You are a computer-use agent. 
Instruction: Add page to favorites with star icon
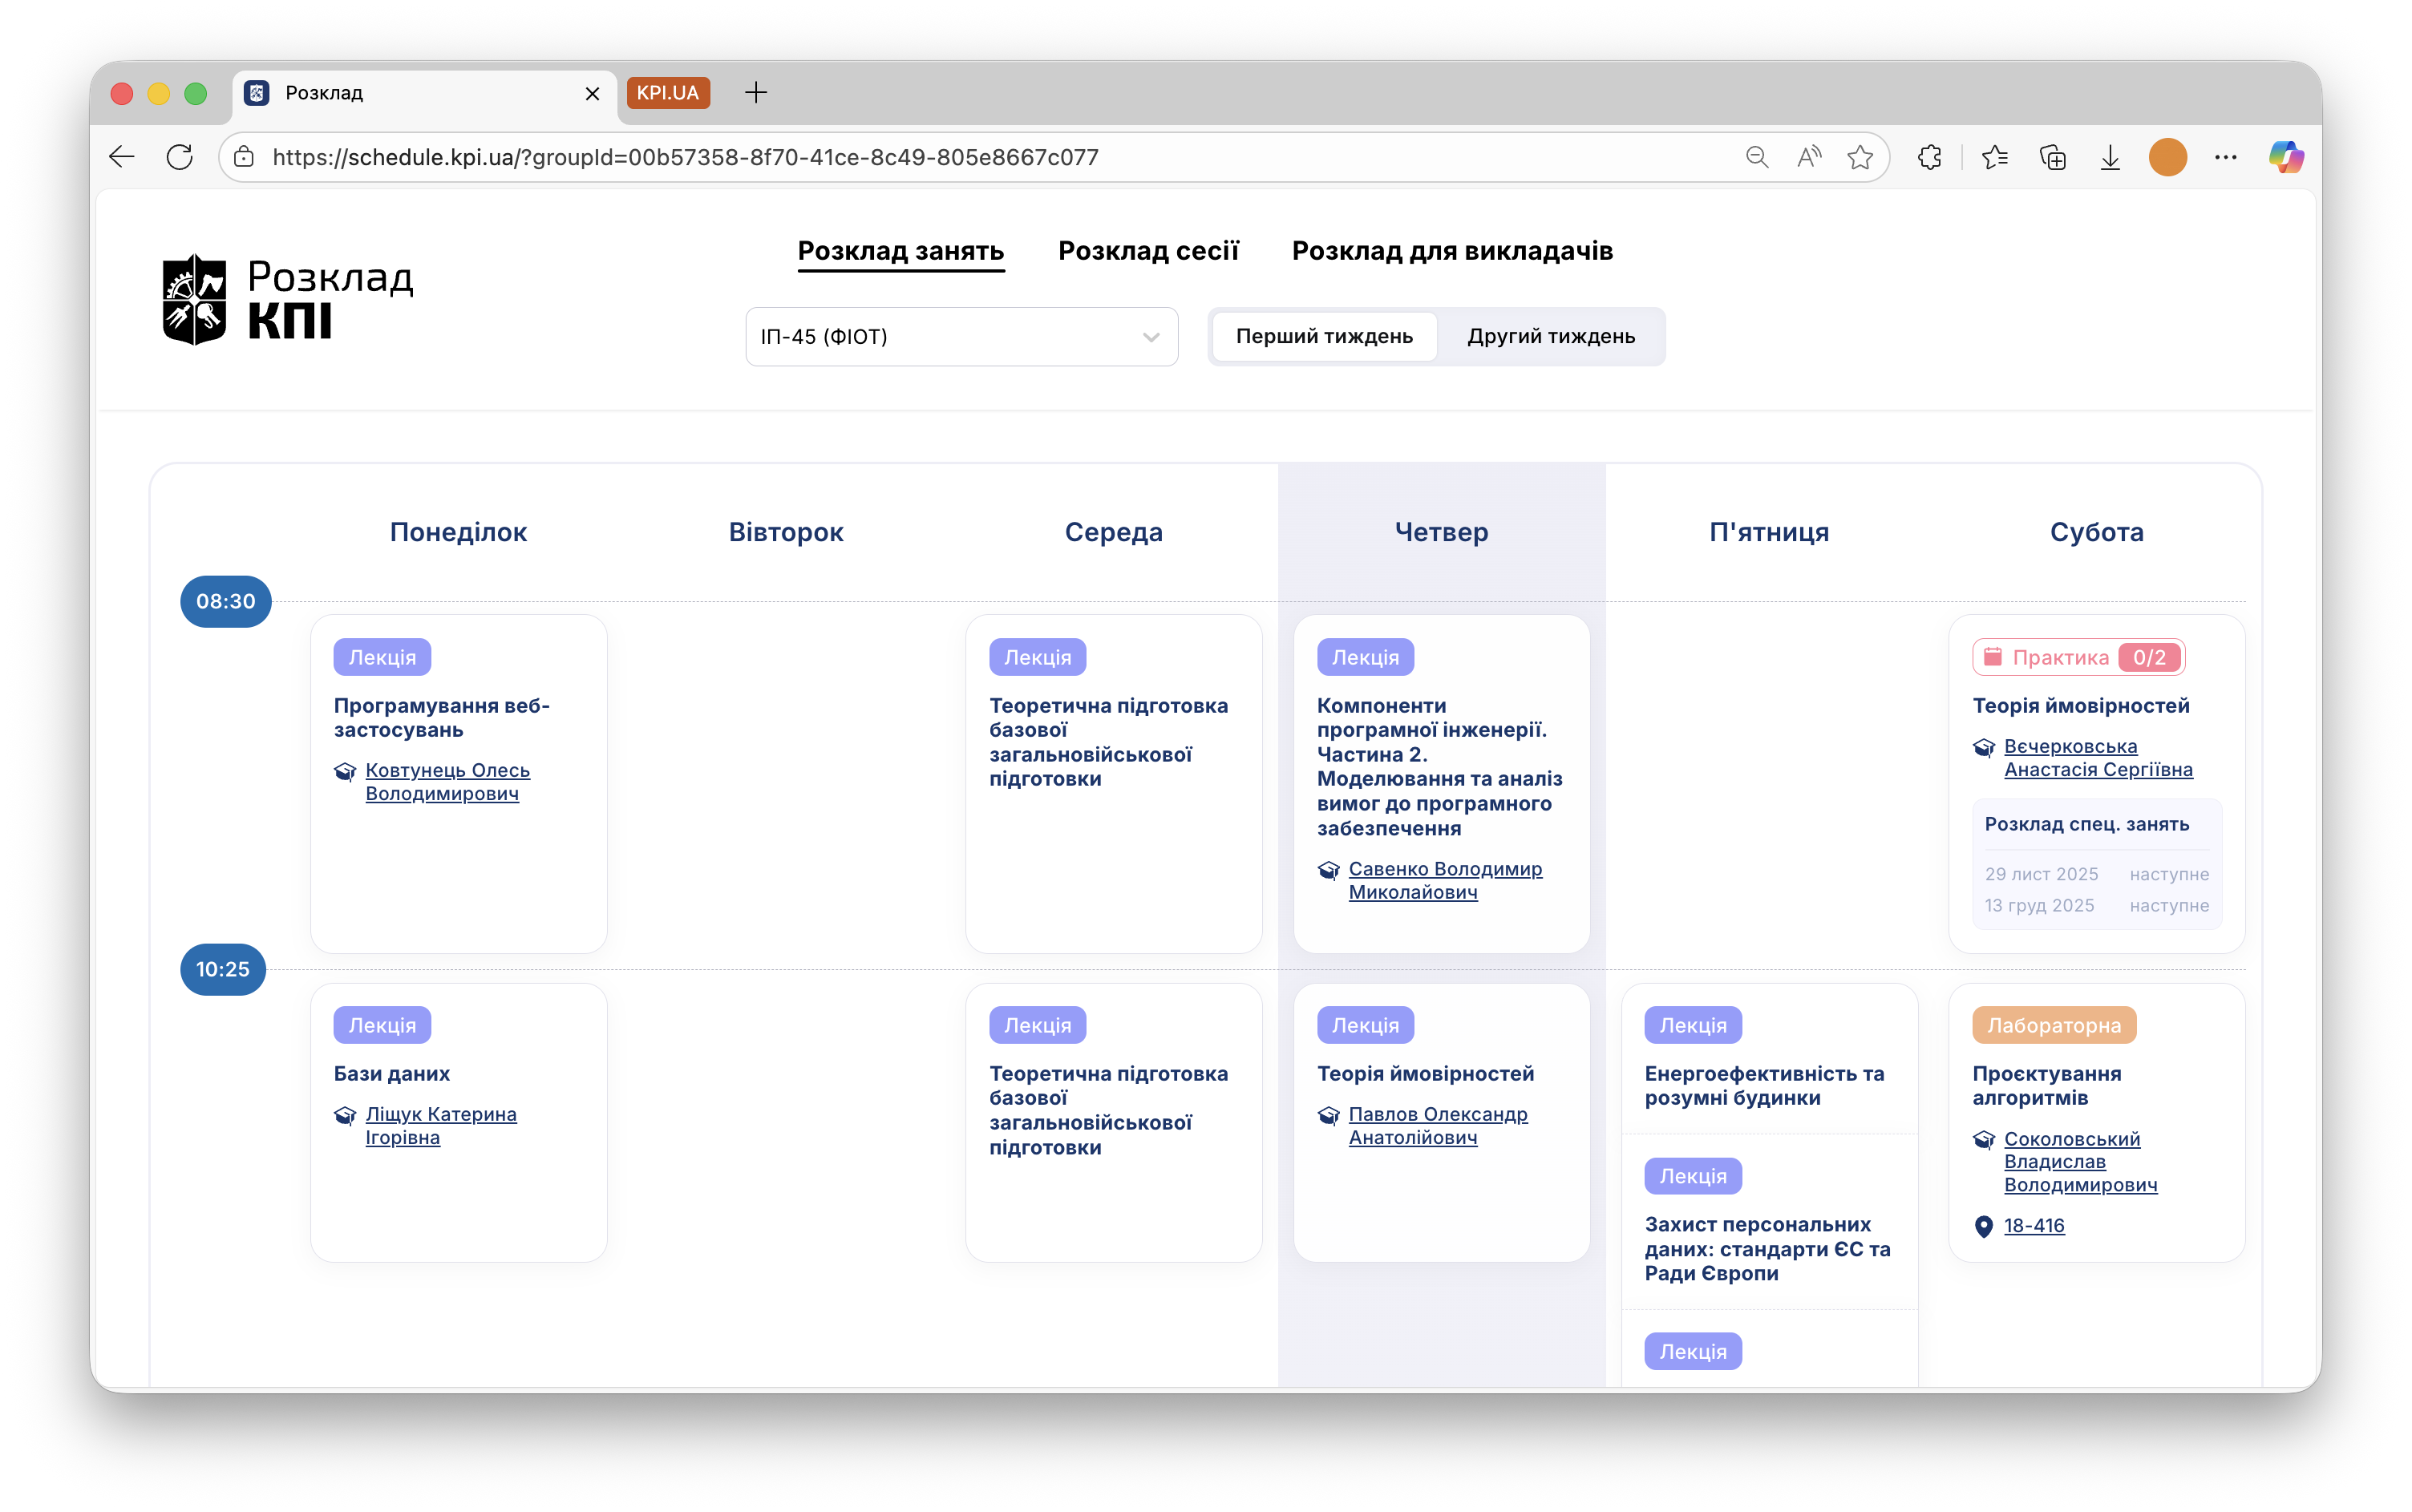point(1860,157)
